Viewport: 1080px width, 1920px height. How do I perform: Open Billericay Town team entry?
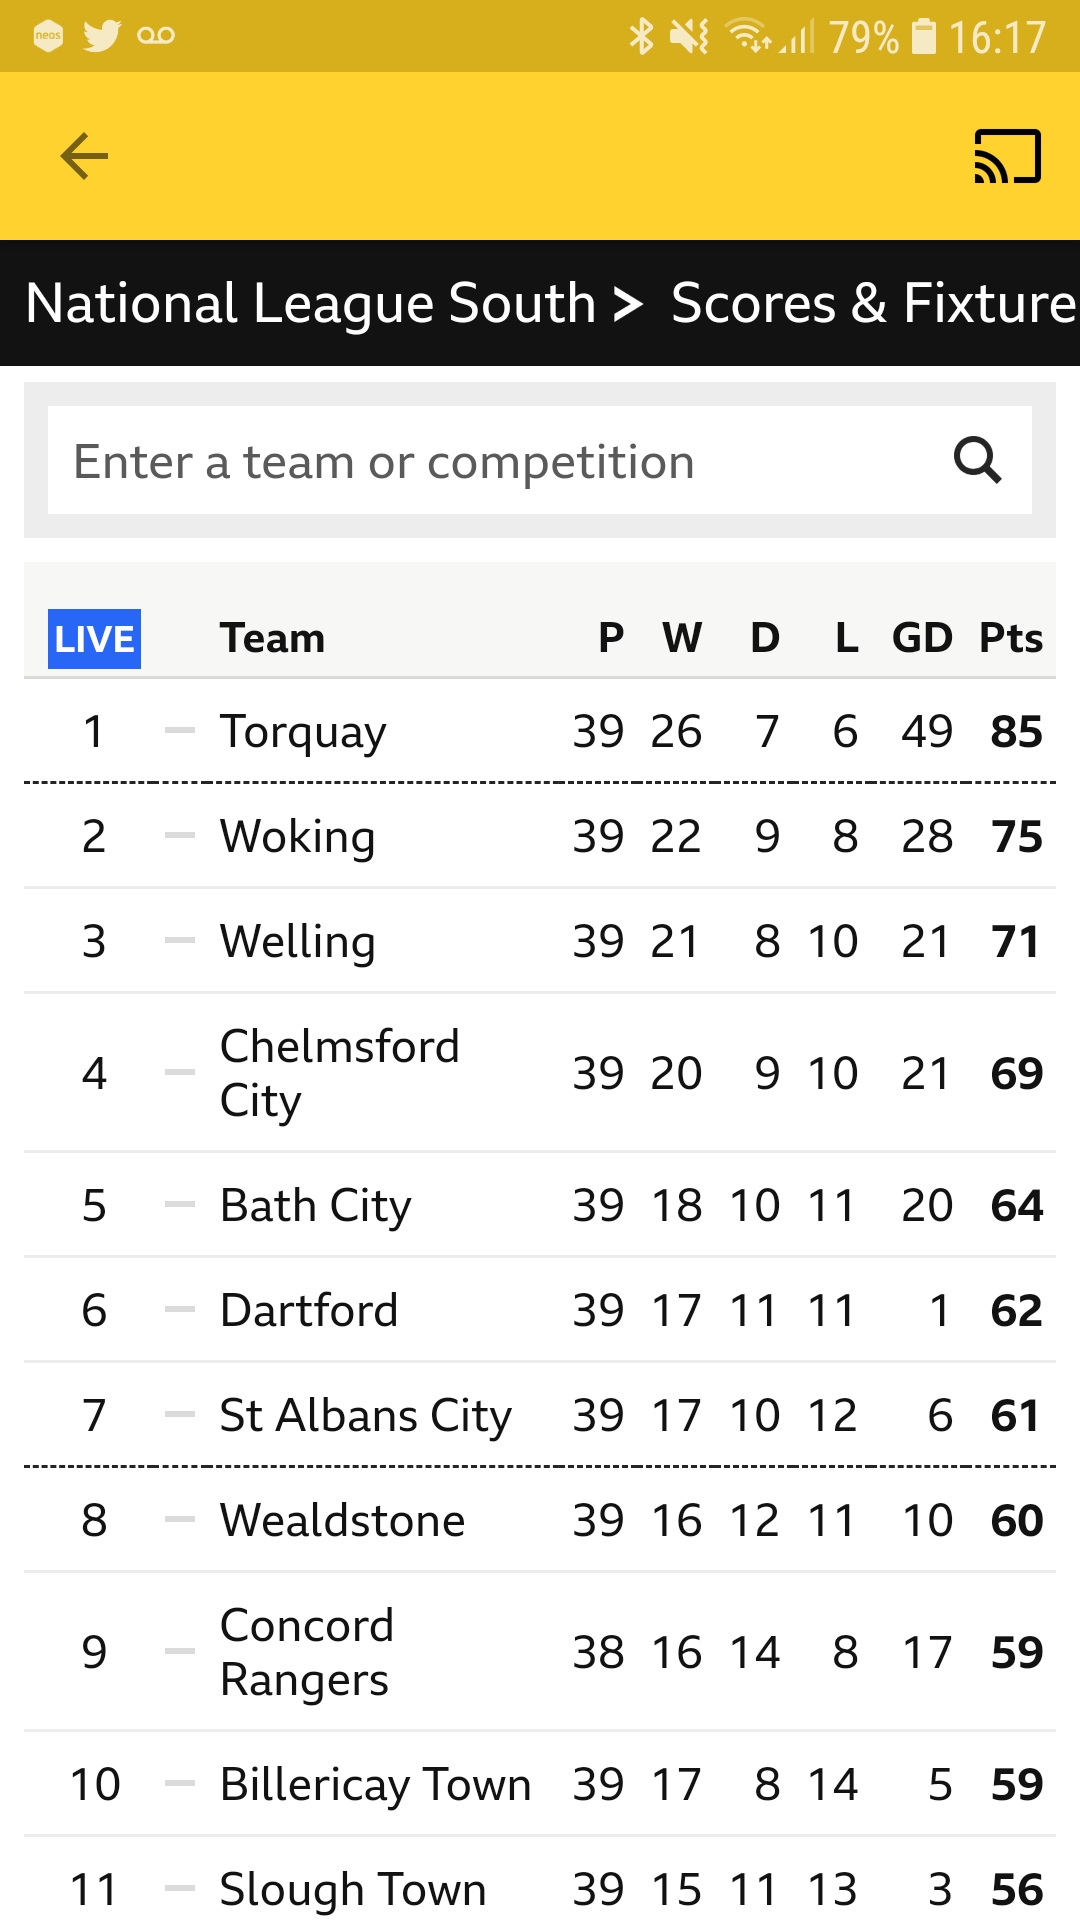375,1785
